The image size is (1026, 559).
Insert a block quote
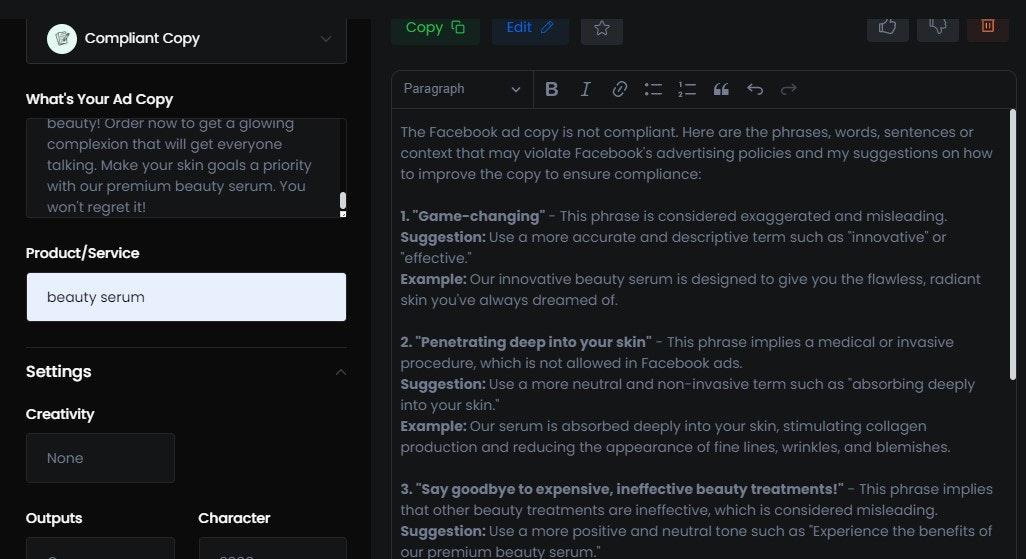721,89
